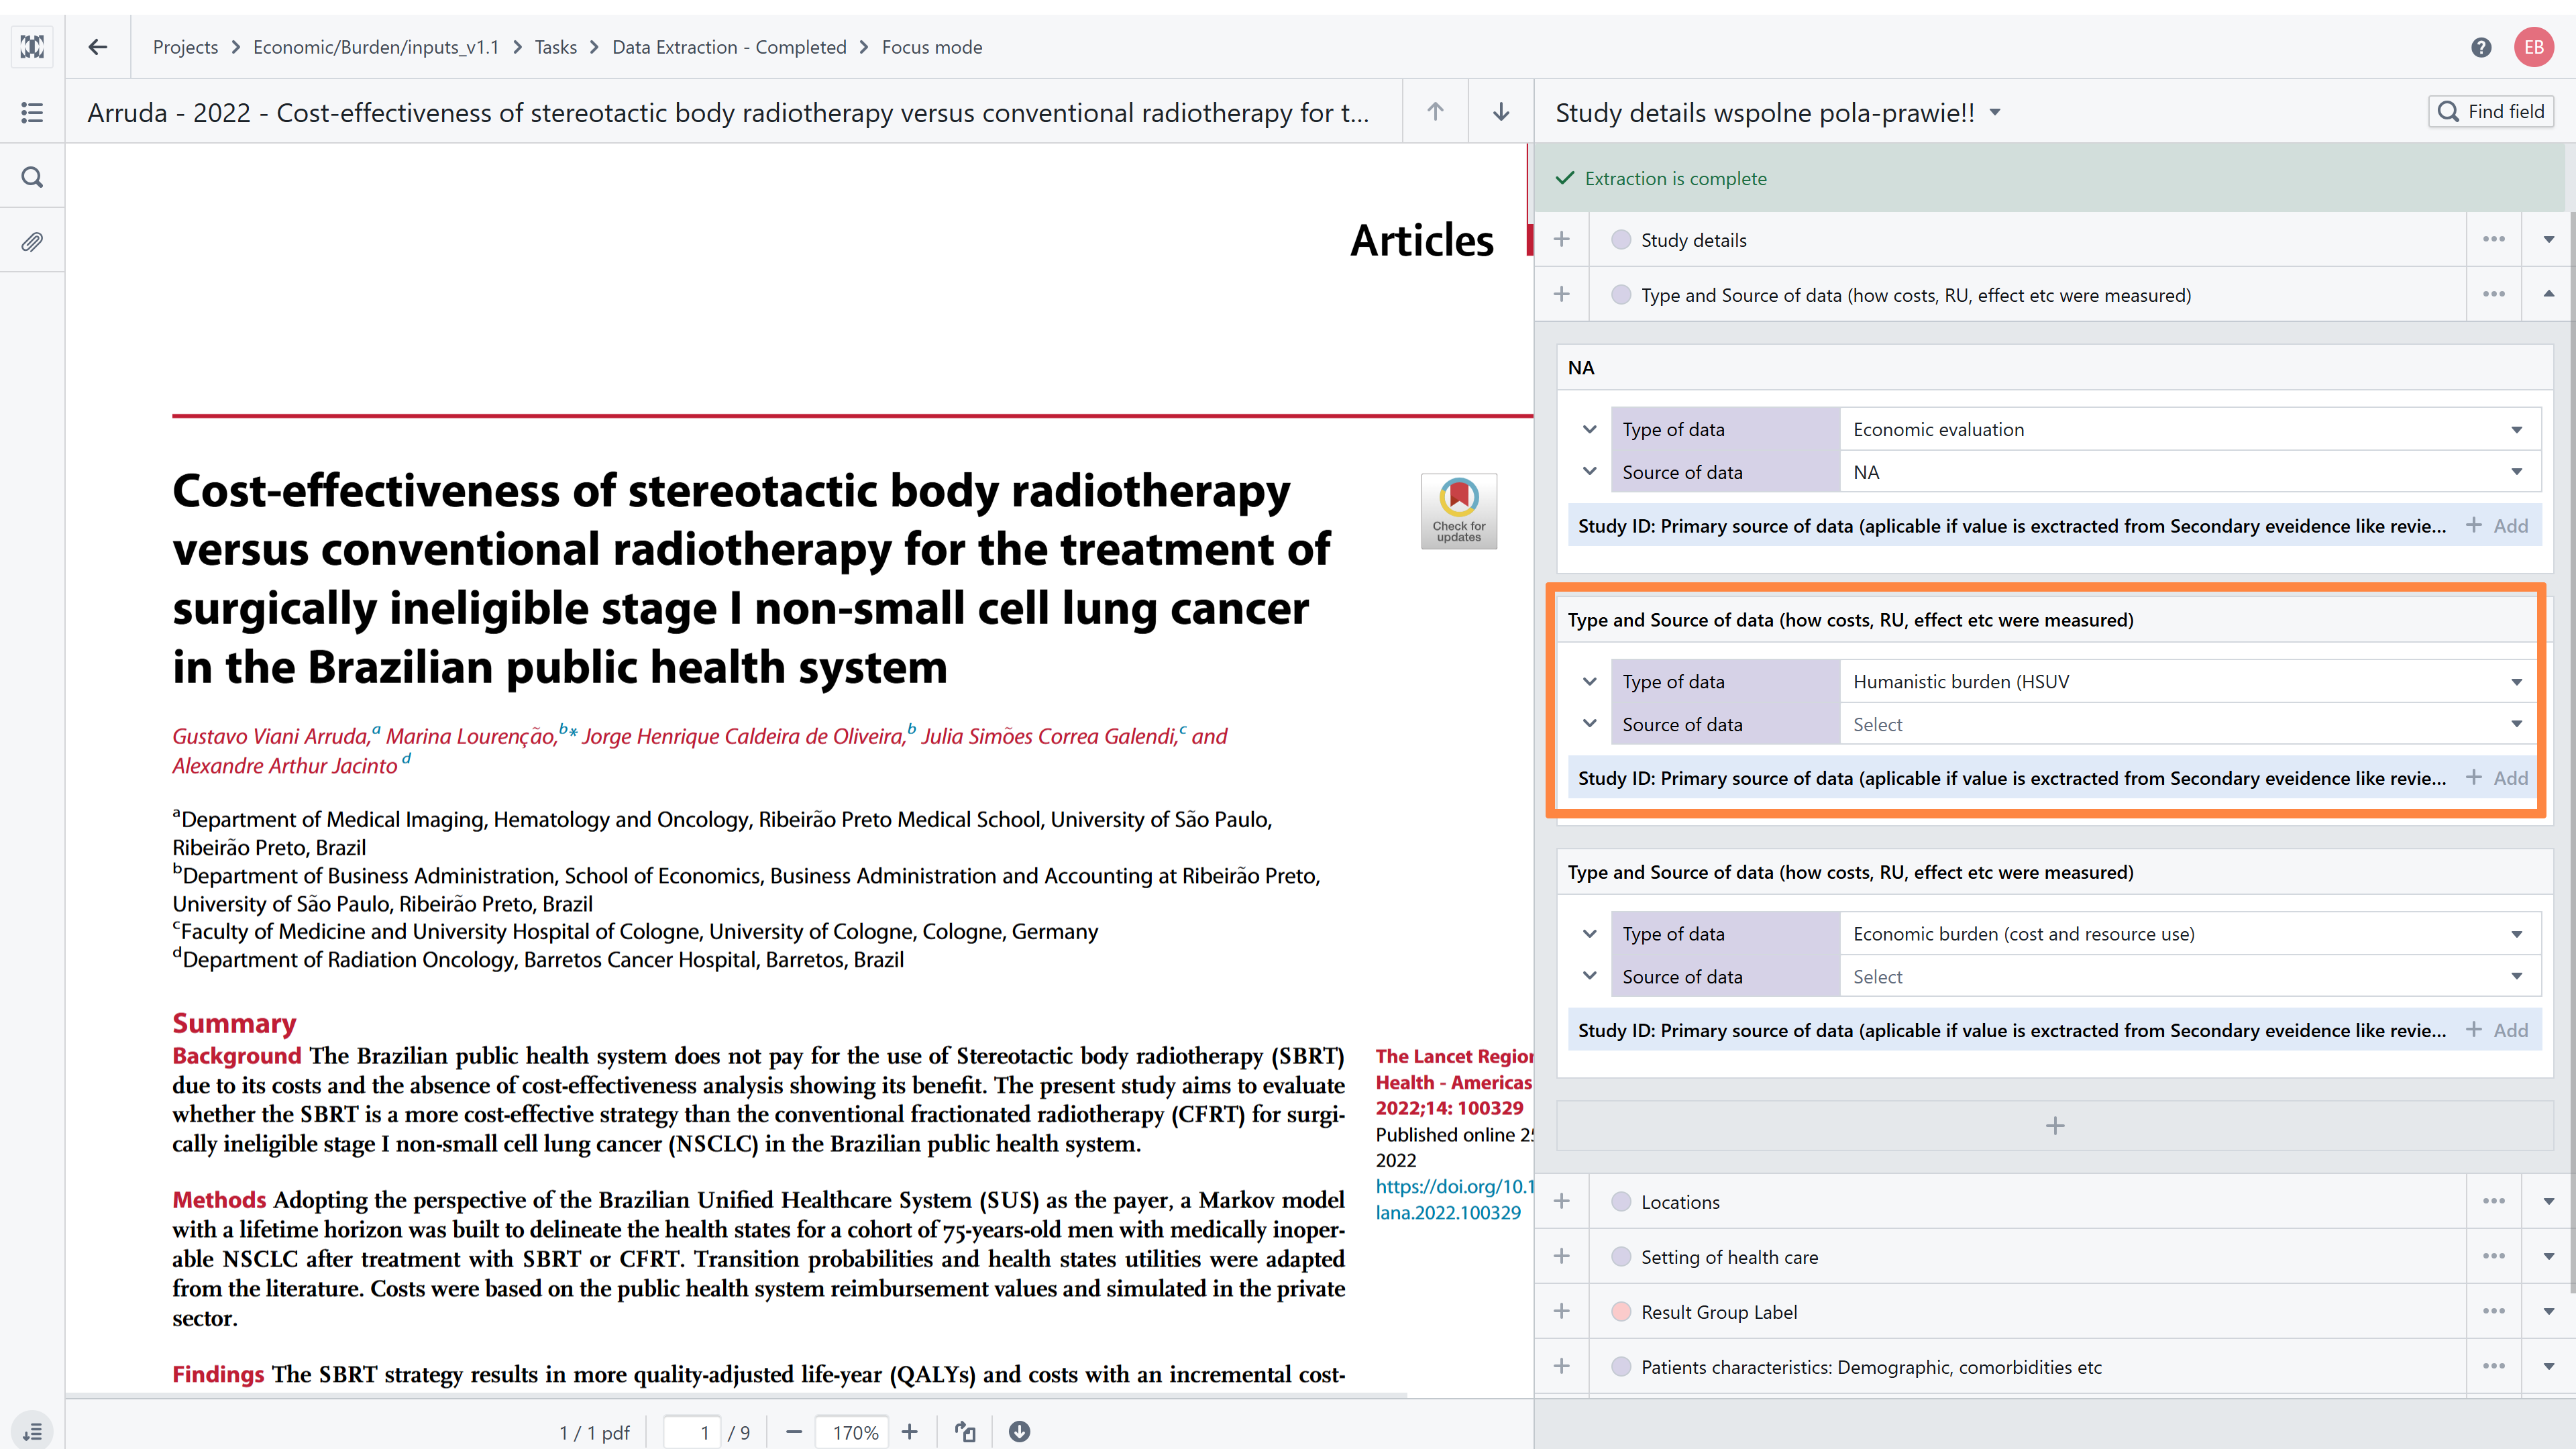Expand the Setting of health care caret
Viewport: 2576px width, 1449px height.
tap(2548, 1256)
